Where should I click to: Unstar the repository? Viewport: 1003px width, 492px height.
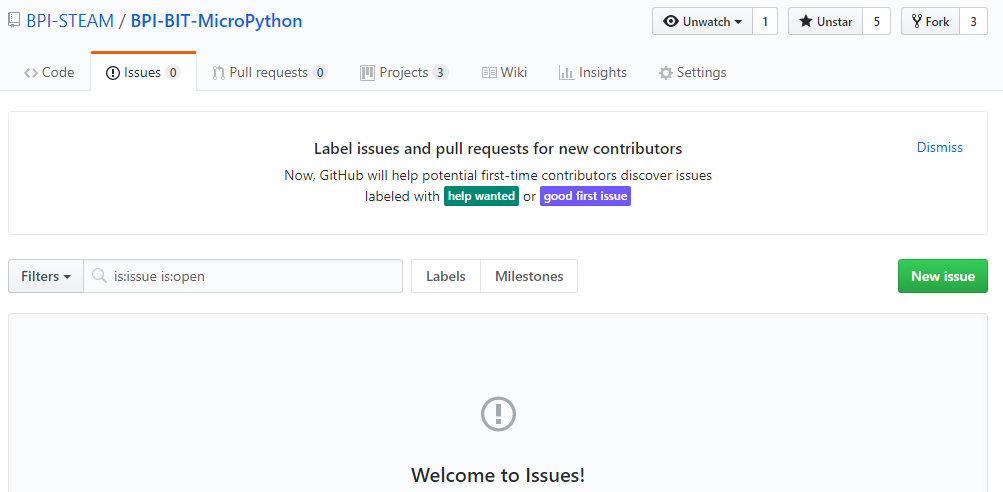pos(825,21)
